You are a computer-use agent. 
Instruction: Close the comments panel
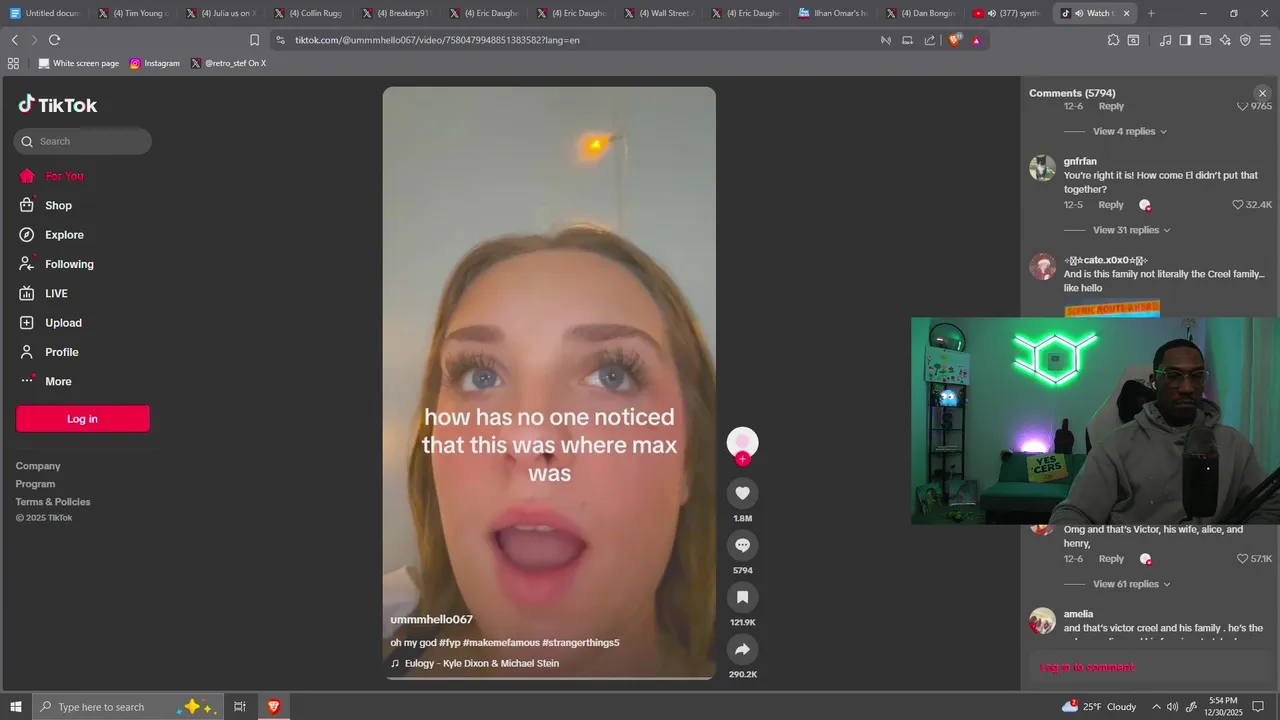pyautogui.click(x=1262, y=93)
